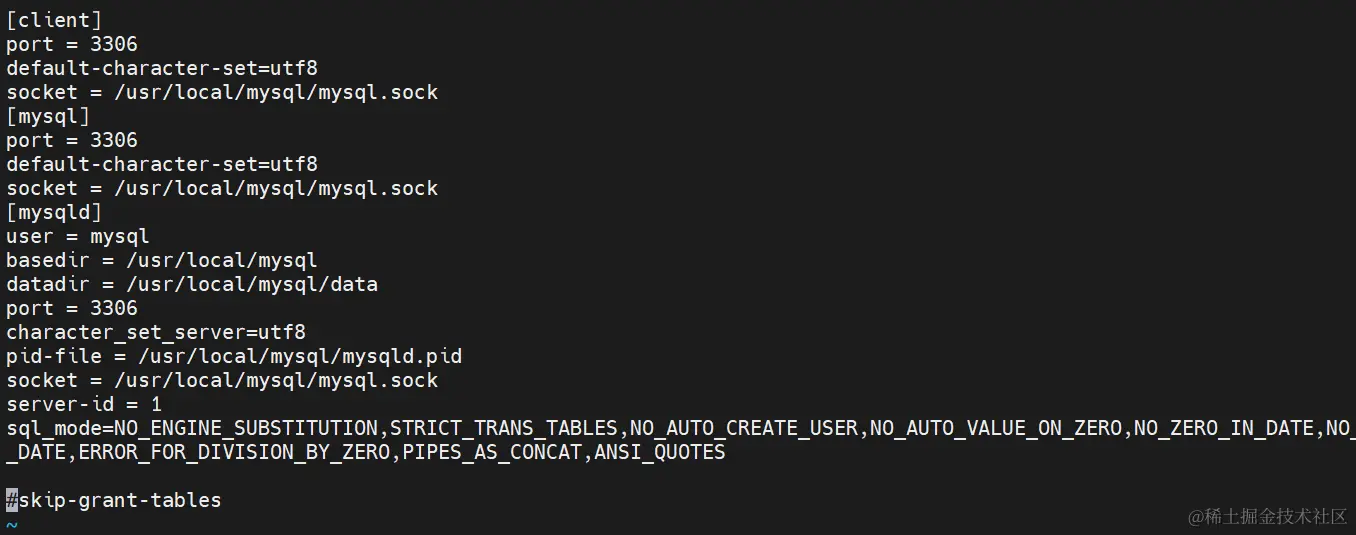Click the server-id = 1 line
This screenshot has width=1356, height=535.
[x=84, y=404]
